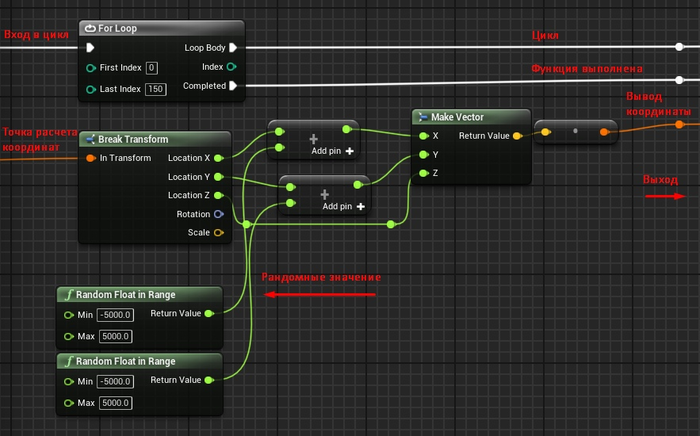Click the Z input pin on Make Vector
The height and width of the screenshot is (436, 700).
423,173
